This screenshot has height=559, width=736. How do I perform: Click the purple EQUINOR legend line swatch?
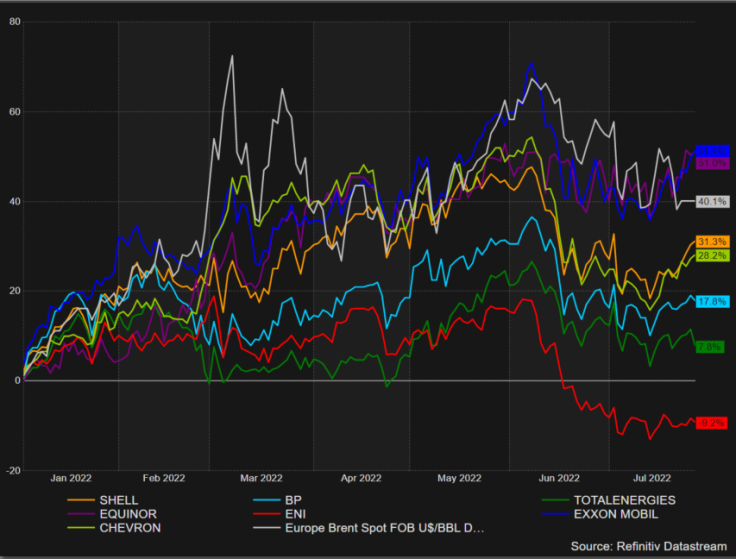point(81,514)
